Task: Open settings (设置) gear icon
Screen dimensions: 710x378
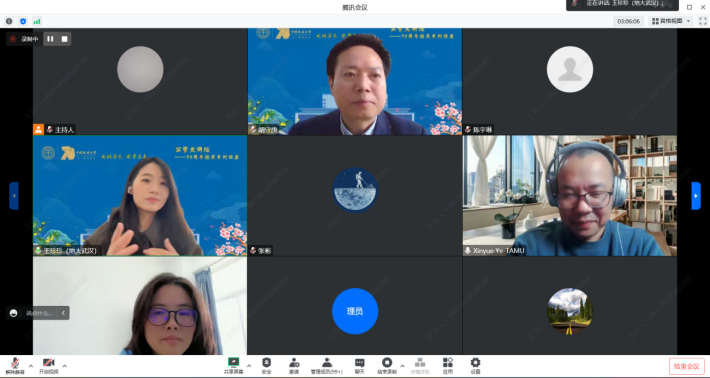Action: [475, 365]
